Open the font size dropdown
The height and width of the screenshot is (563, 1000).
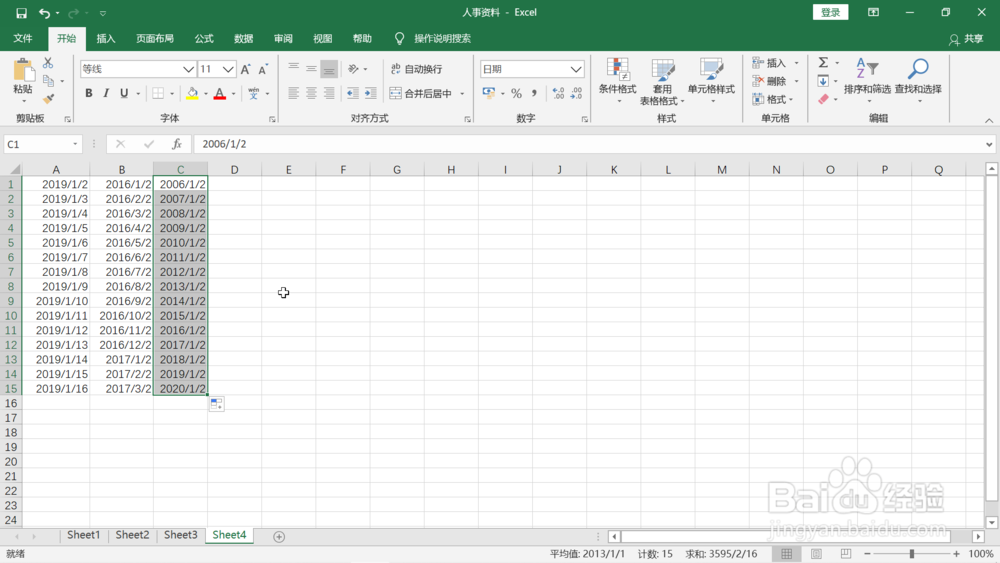228,69
